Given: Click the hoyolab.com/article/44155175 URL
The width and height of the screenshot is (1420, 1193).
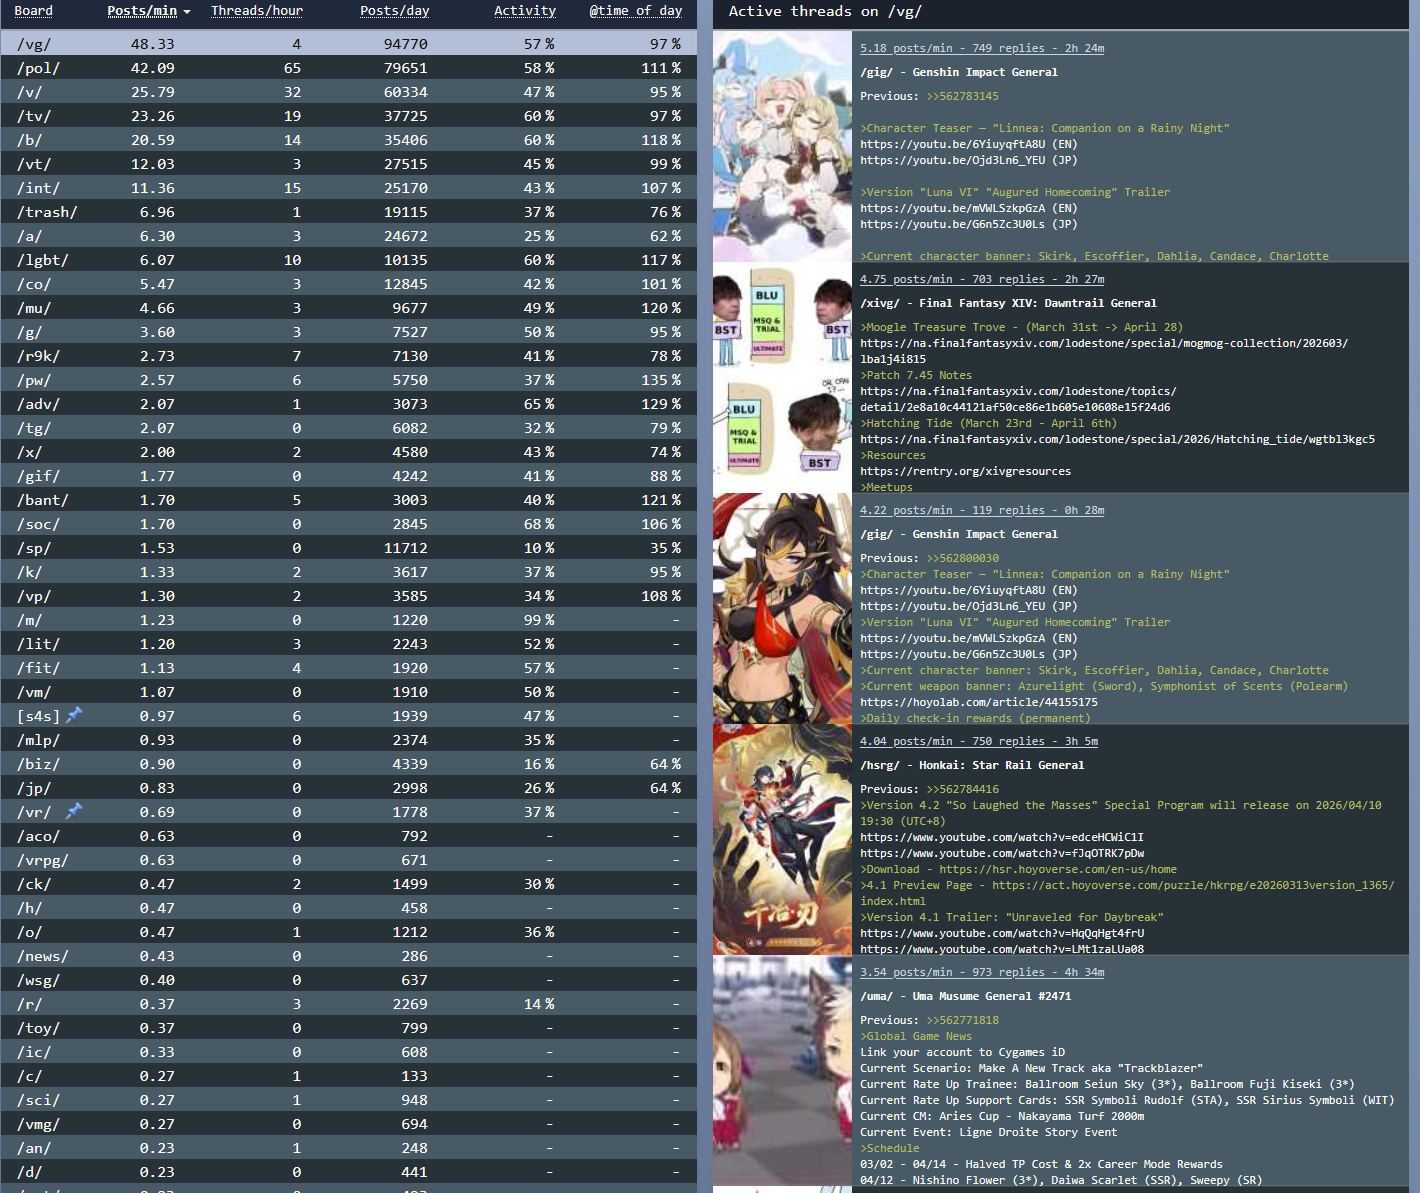Looking at the screenshot, I should (x=979, y=702).
